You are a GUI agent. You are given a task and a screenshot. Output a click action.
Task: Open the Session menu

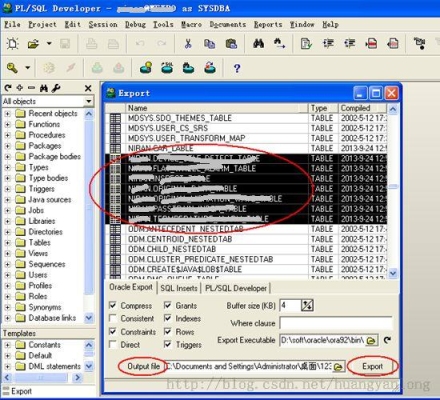(x=103, y=25)
